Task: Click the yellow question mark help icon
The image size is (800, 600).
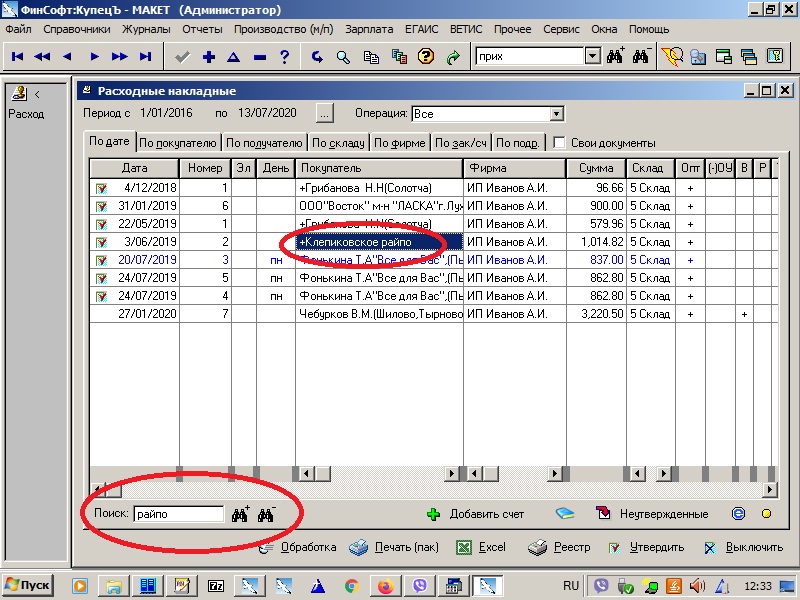Action: pos(425,57)
